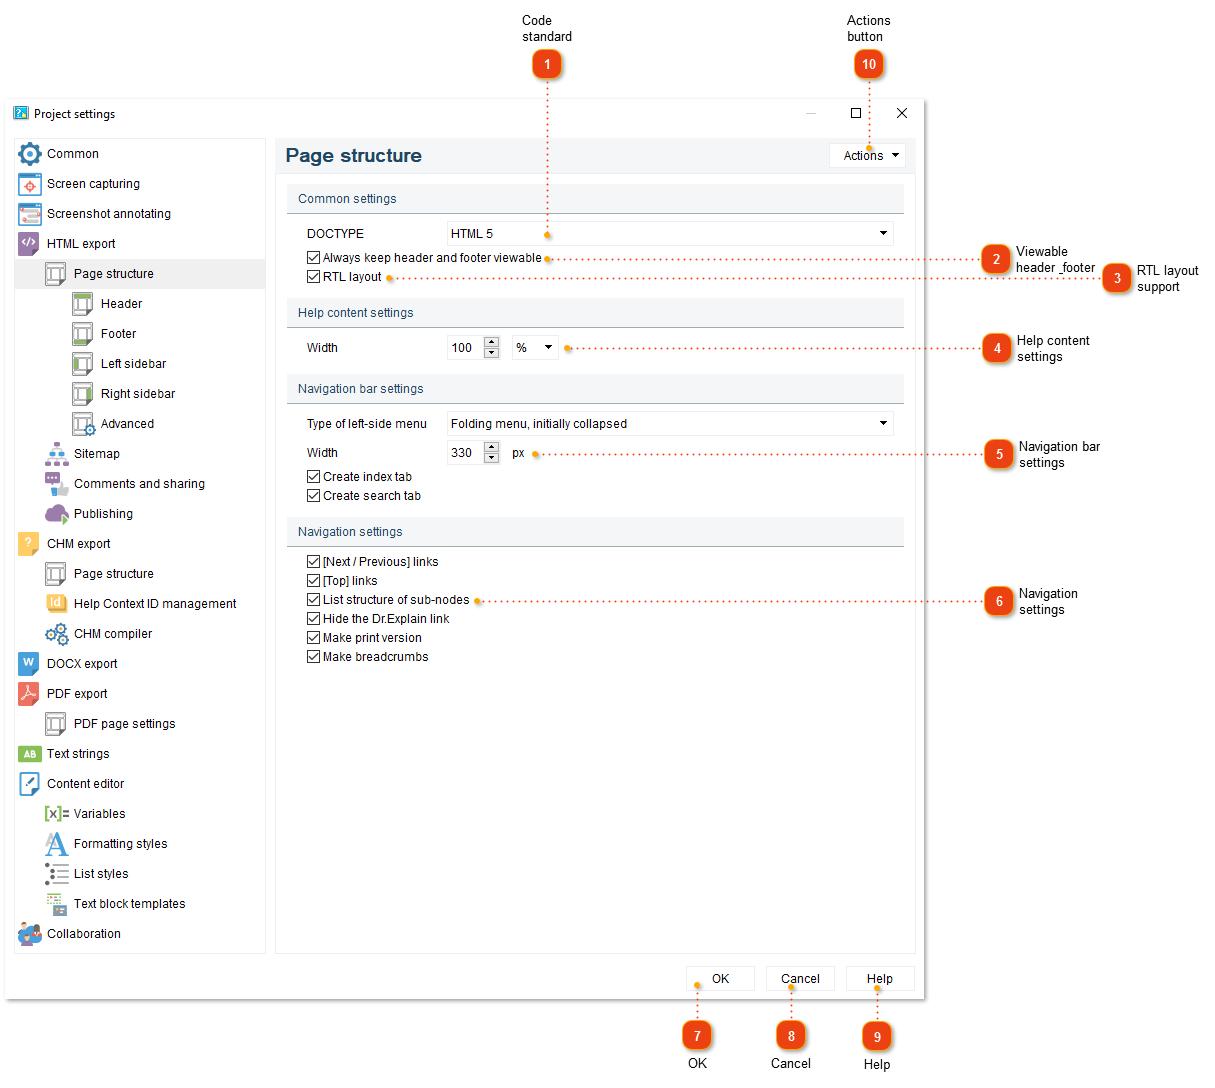Click the Common gear icon
Screen dimensions: 1215x1088
[x=29, y=154]
